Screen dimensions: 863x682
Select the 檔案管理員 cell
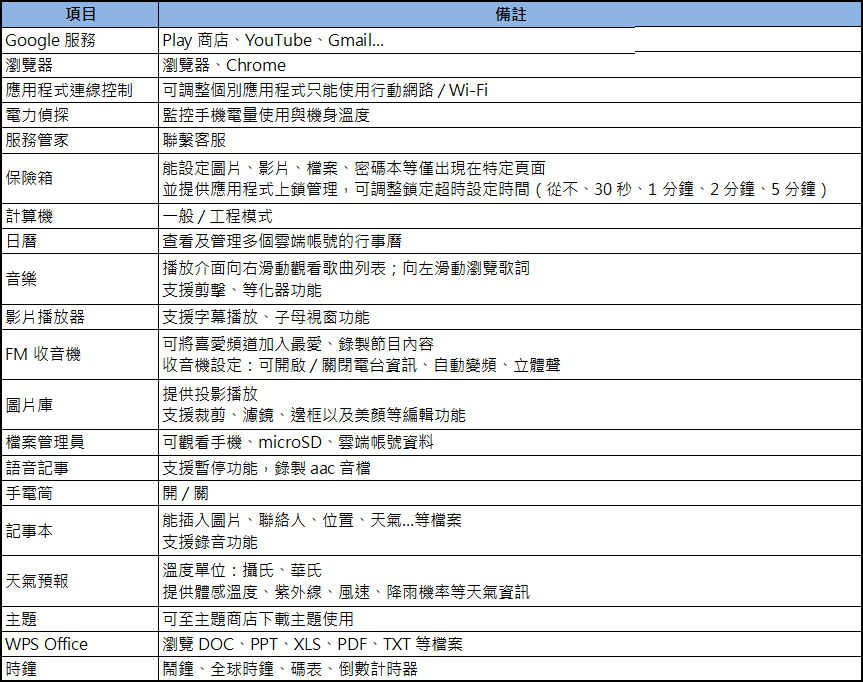80,442
